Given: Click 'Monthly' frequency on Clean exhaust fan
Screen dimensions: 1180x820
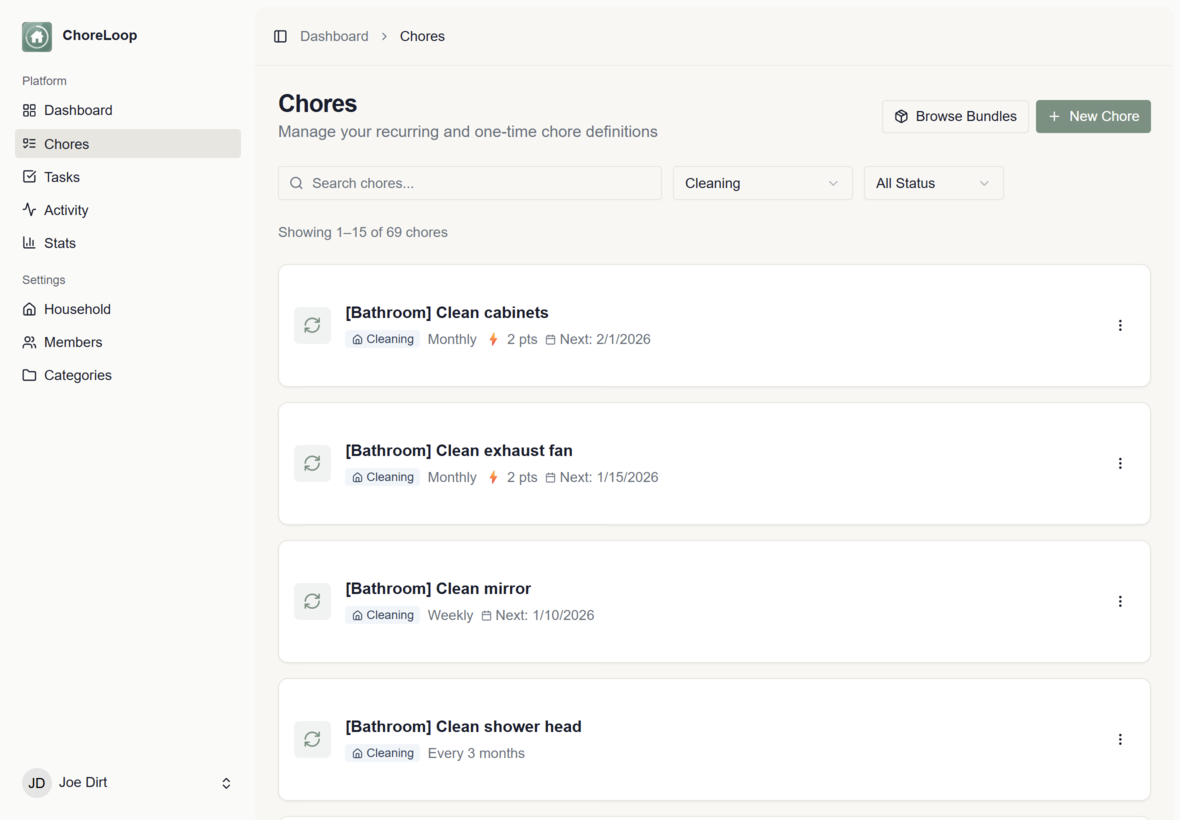Looking at the screenshot, I should click(452, 478).
